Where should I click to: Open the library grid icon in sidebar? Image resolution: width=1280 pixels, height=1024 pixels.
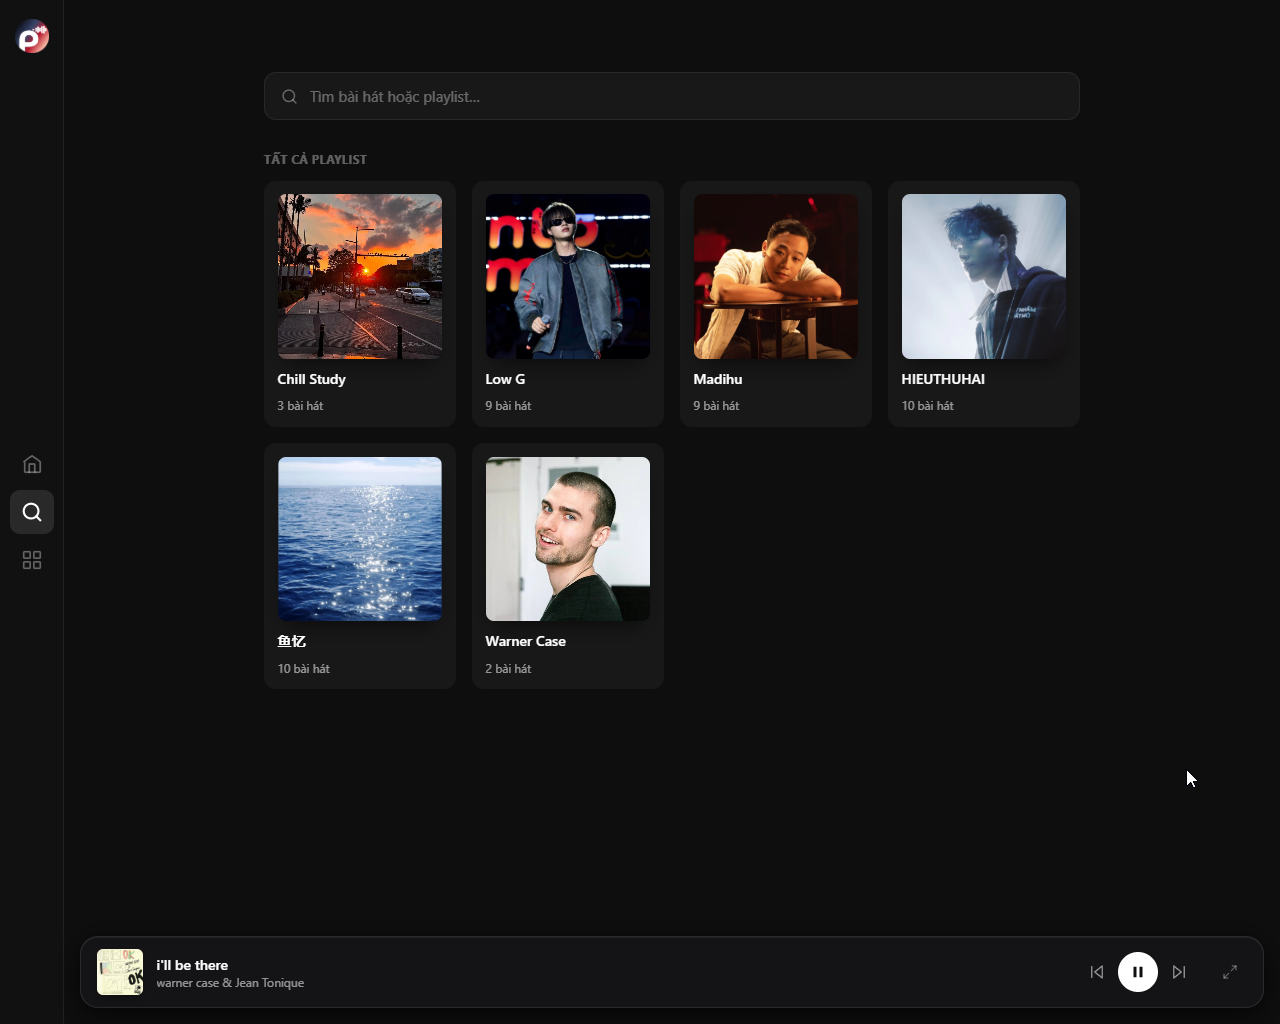coord(32,560)
